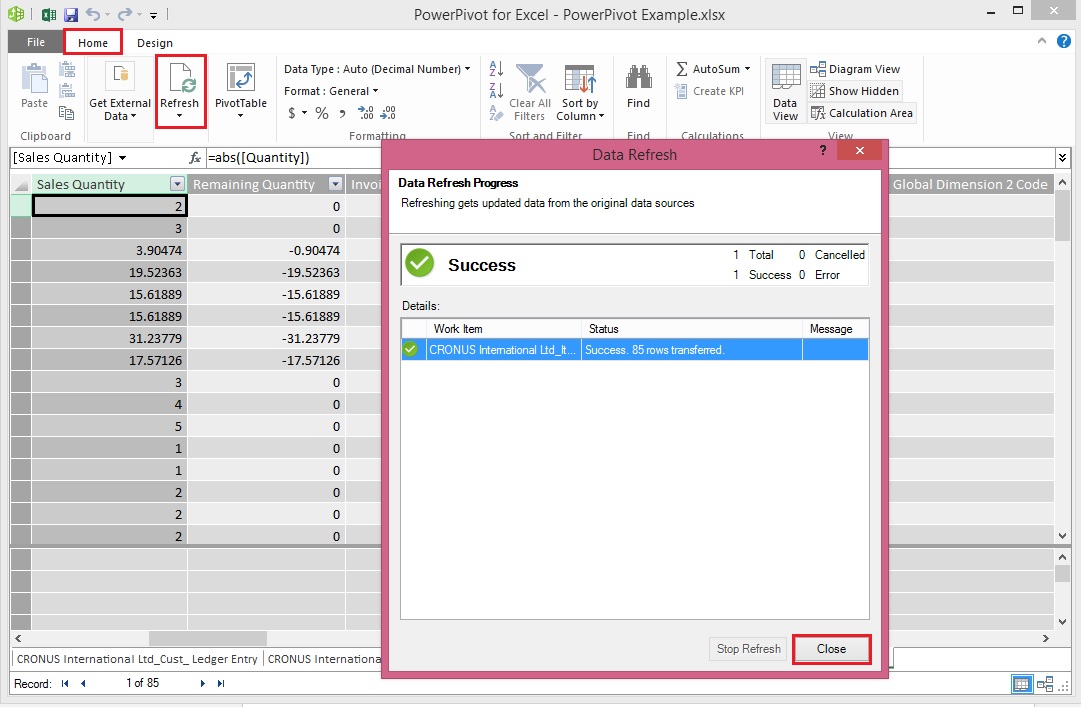1081x707 pixels.
Task: Close the Data Refresh dialog
Action: [x=832, y=649]
